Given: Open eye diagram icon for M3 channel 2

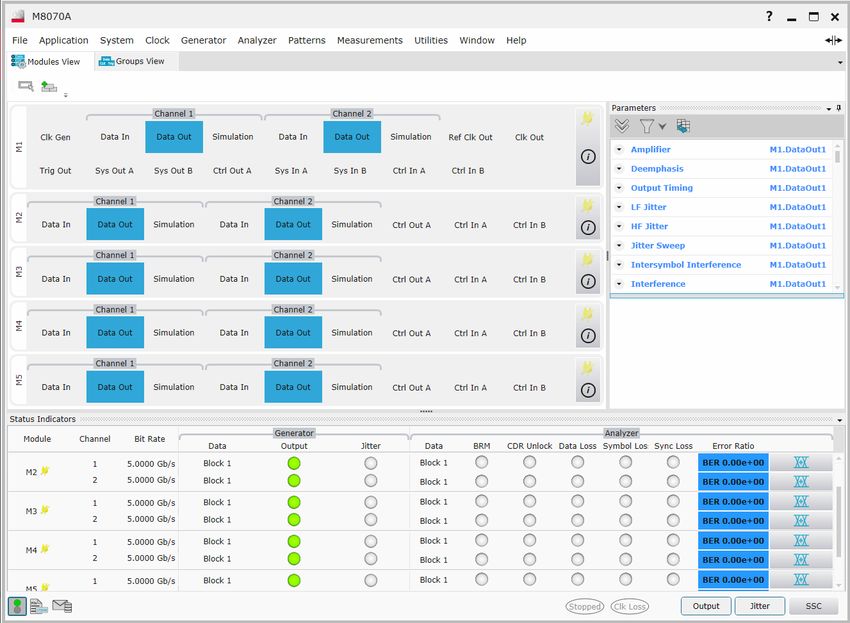Looking at the screenshot, I should click(801, 521).
